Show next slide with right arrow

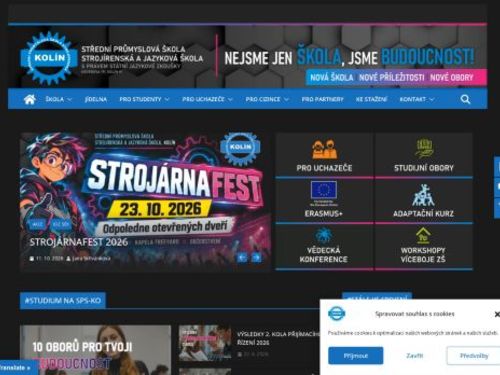[x=256, y=258]
